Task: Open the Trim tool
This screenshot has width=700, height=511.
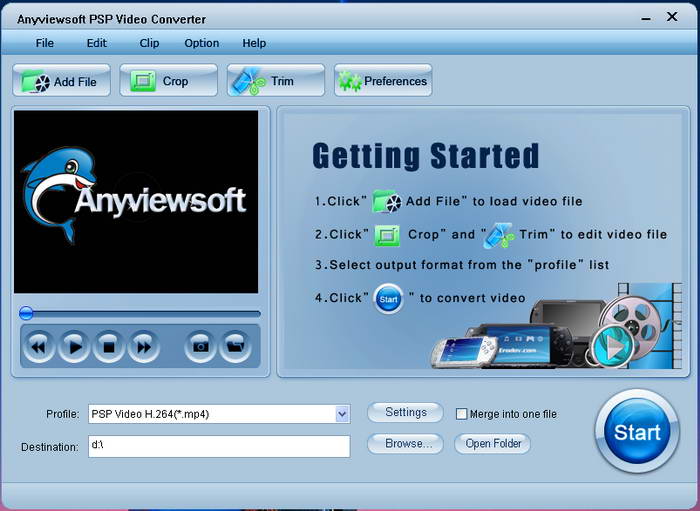Action: click(x=275, y=81)
